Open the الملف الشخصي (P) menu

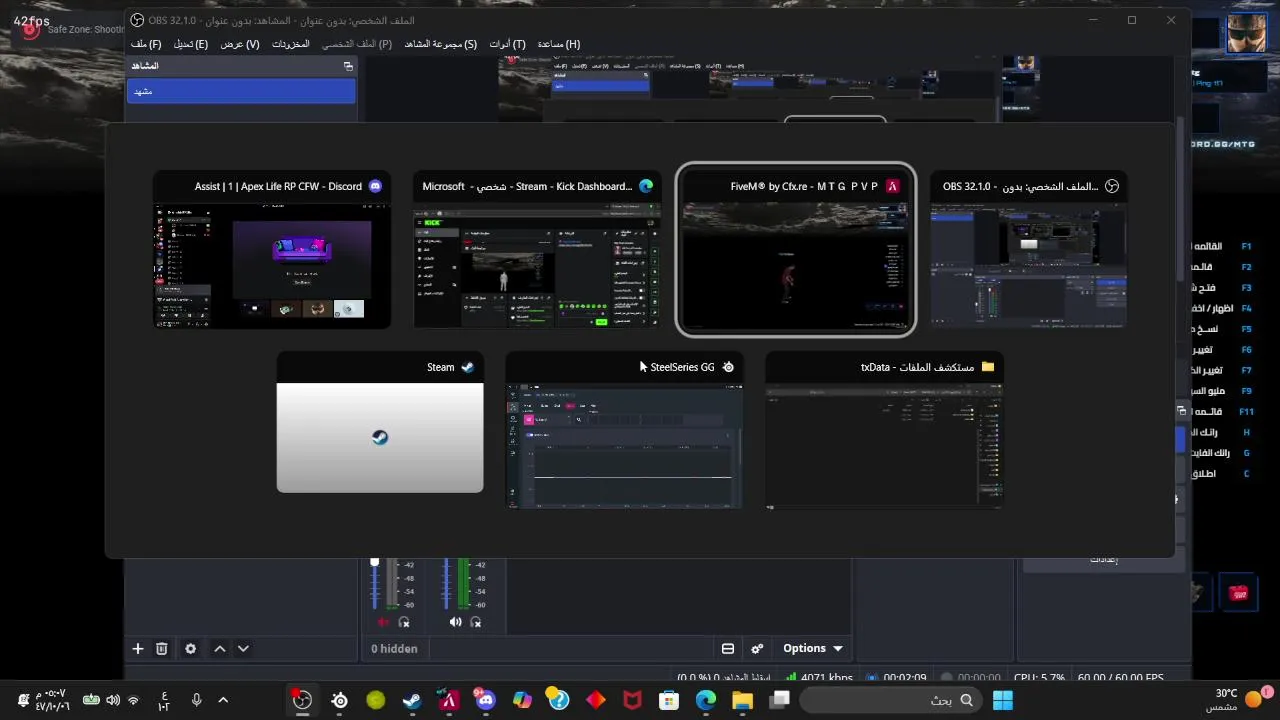click(357, 44)
